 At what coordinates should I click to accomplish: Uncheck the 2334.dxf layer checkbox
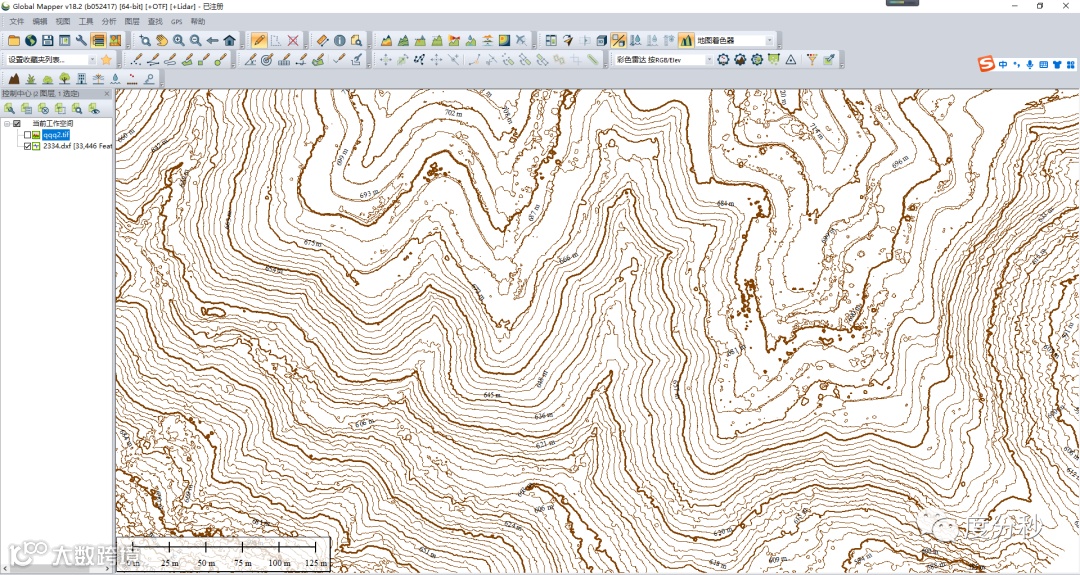point(27,146)
